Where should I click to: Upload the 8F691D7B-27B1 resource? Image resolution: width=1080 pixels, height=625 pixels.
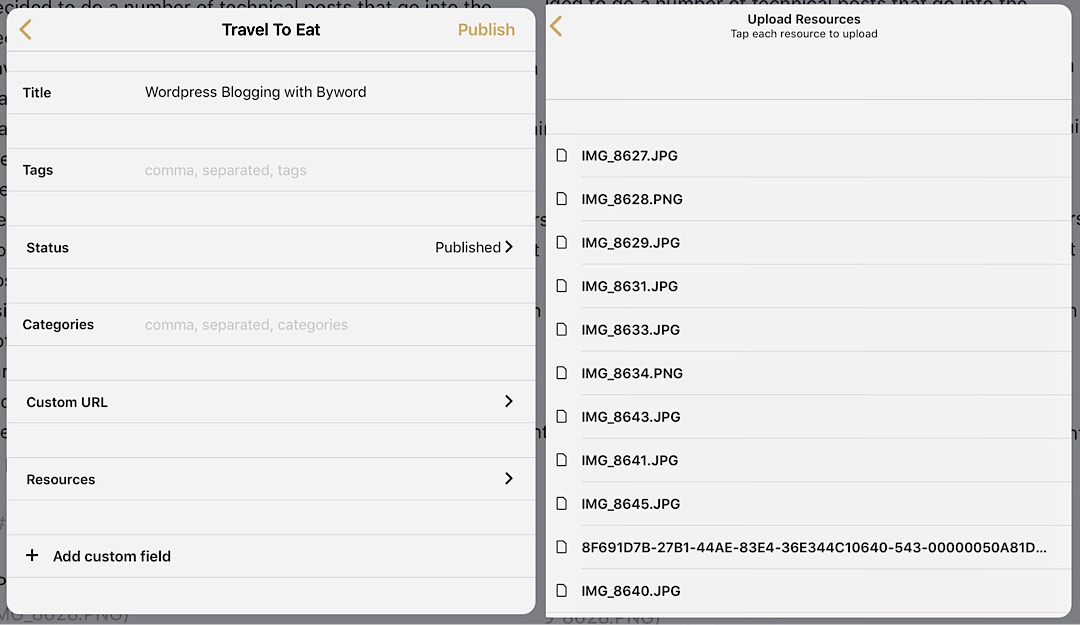pyautogui.click(x=809, y=547)
